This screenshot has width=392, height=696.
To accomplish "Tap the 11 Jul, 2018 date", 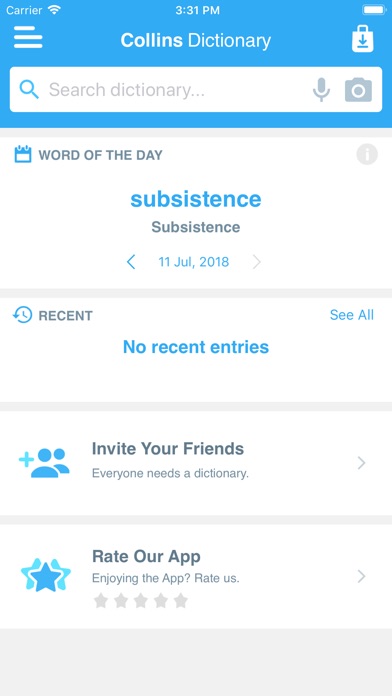I will [194, 262].
